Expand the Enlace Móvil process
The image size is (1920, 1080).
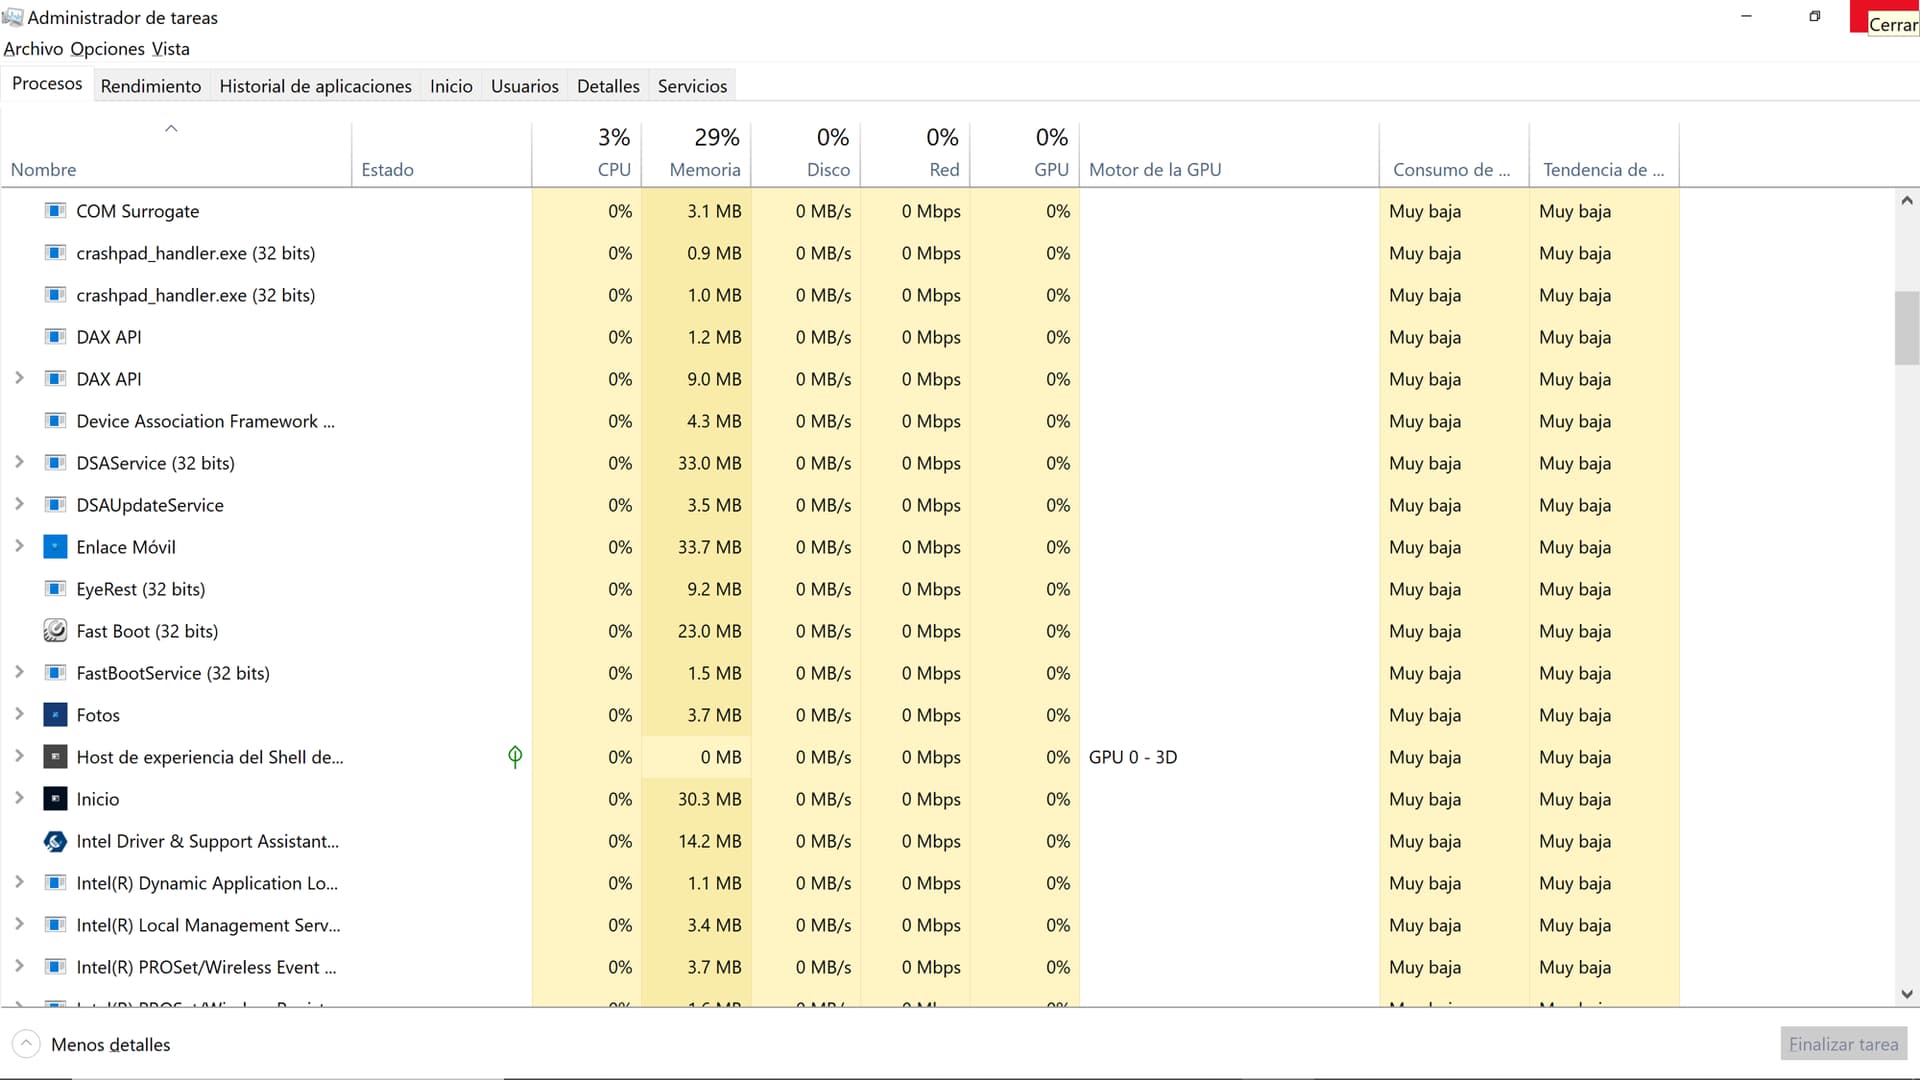coord(19,546)
